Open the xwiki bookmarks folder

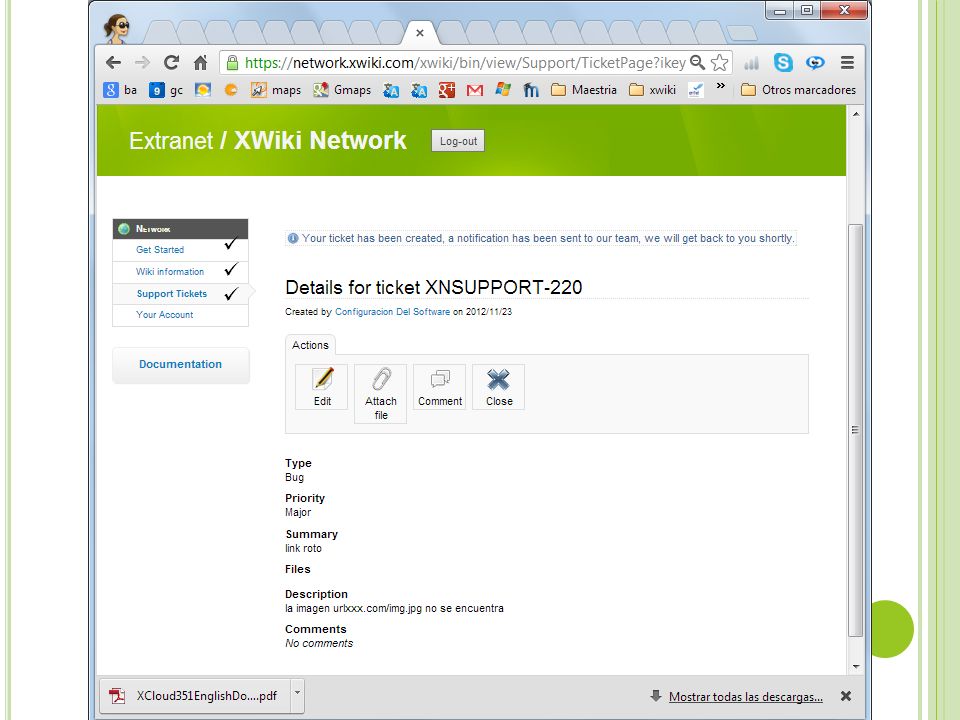coord(653,90)
